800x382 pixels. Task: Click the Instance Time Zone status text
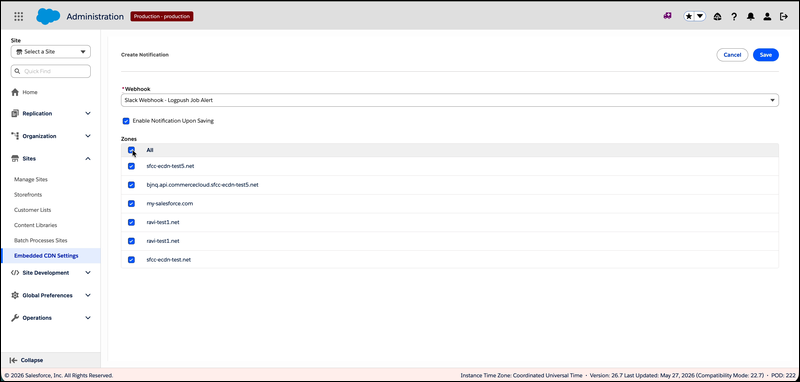click(x=521, y=375)
